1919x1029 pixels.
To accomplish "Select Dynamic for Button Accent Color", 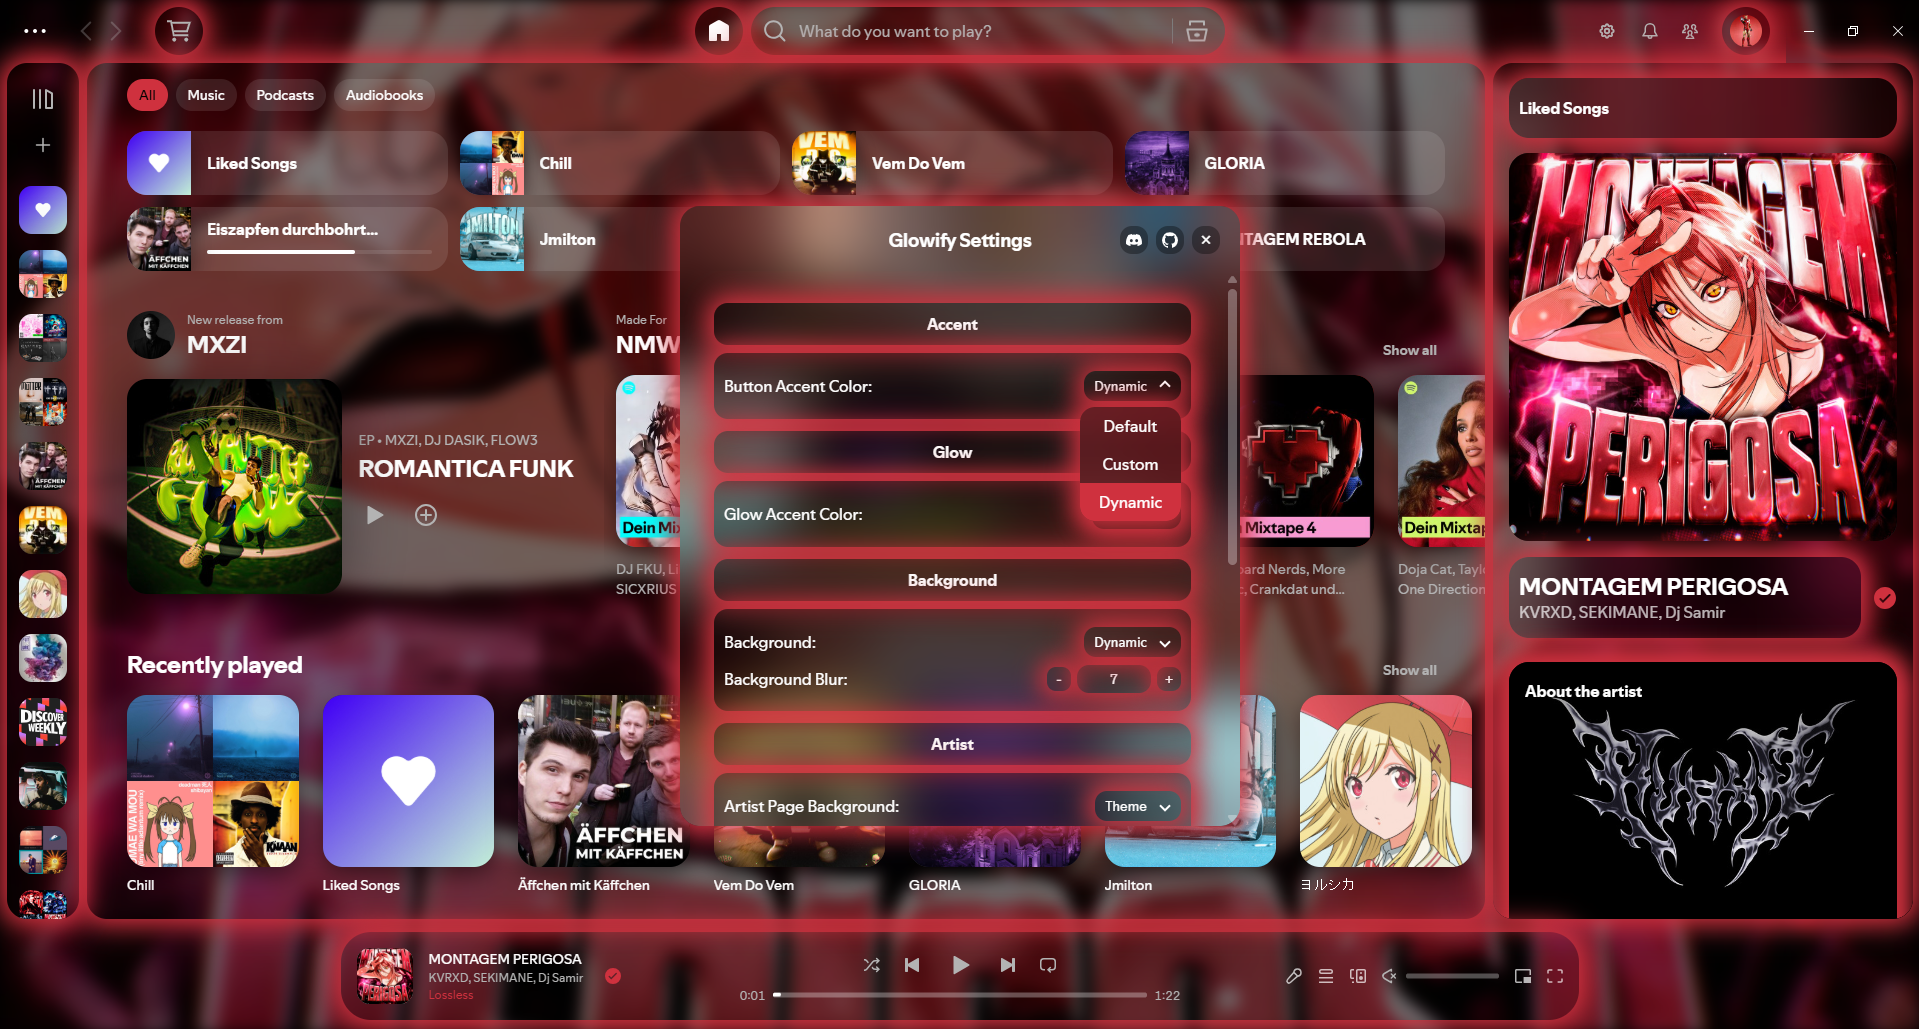I will pos(1130,501).
